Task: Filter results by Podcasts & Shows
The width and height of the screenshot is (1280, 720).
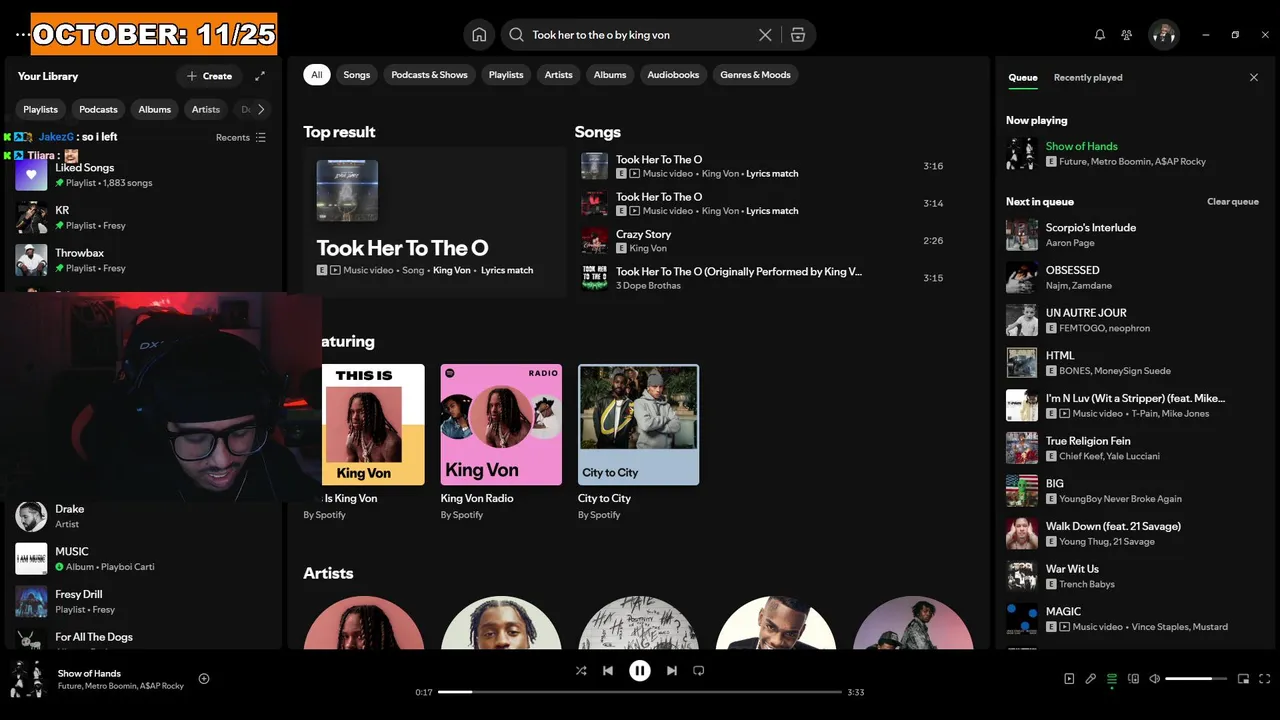Action: pos(429,75)
